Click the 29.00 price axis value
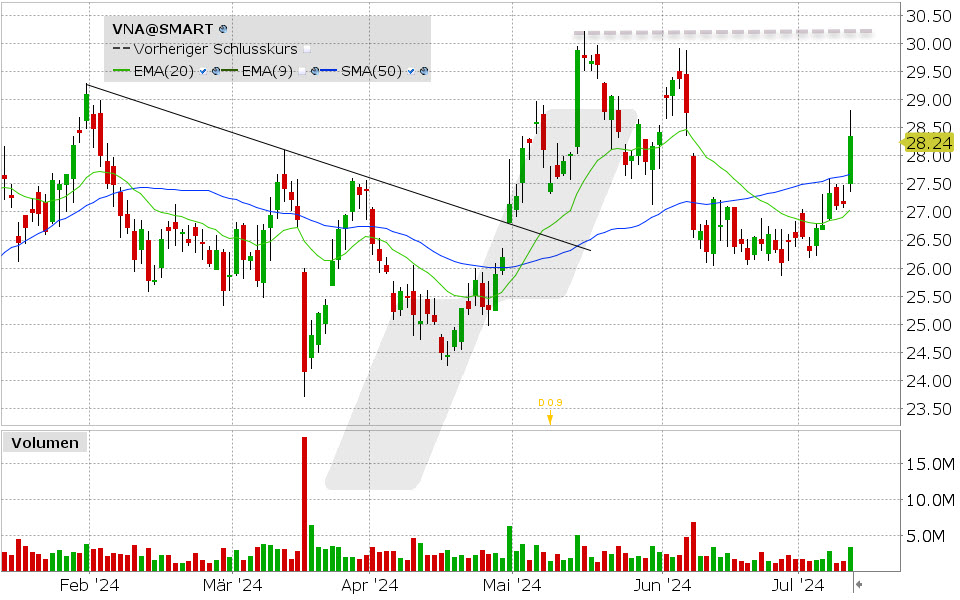The image size is (960, 600). click(929, 100)
